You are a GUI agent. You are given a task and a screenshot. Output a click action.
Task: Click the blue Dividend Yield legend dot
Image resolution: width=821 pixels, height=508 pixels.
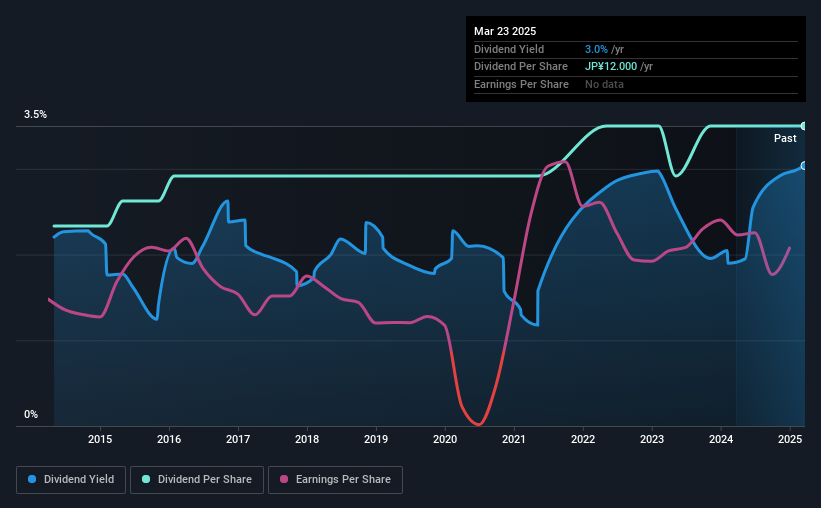pyautogui.click(x=32, y=479)
